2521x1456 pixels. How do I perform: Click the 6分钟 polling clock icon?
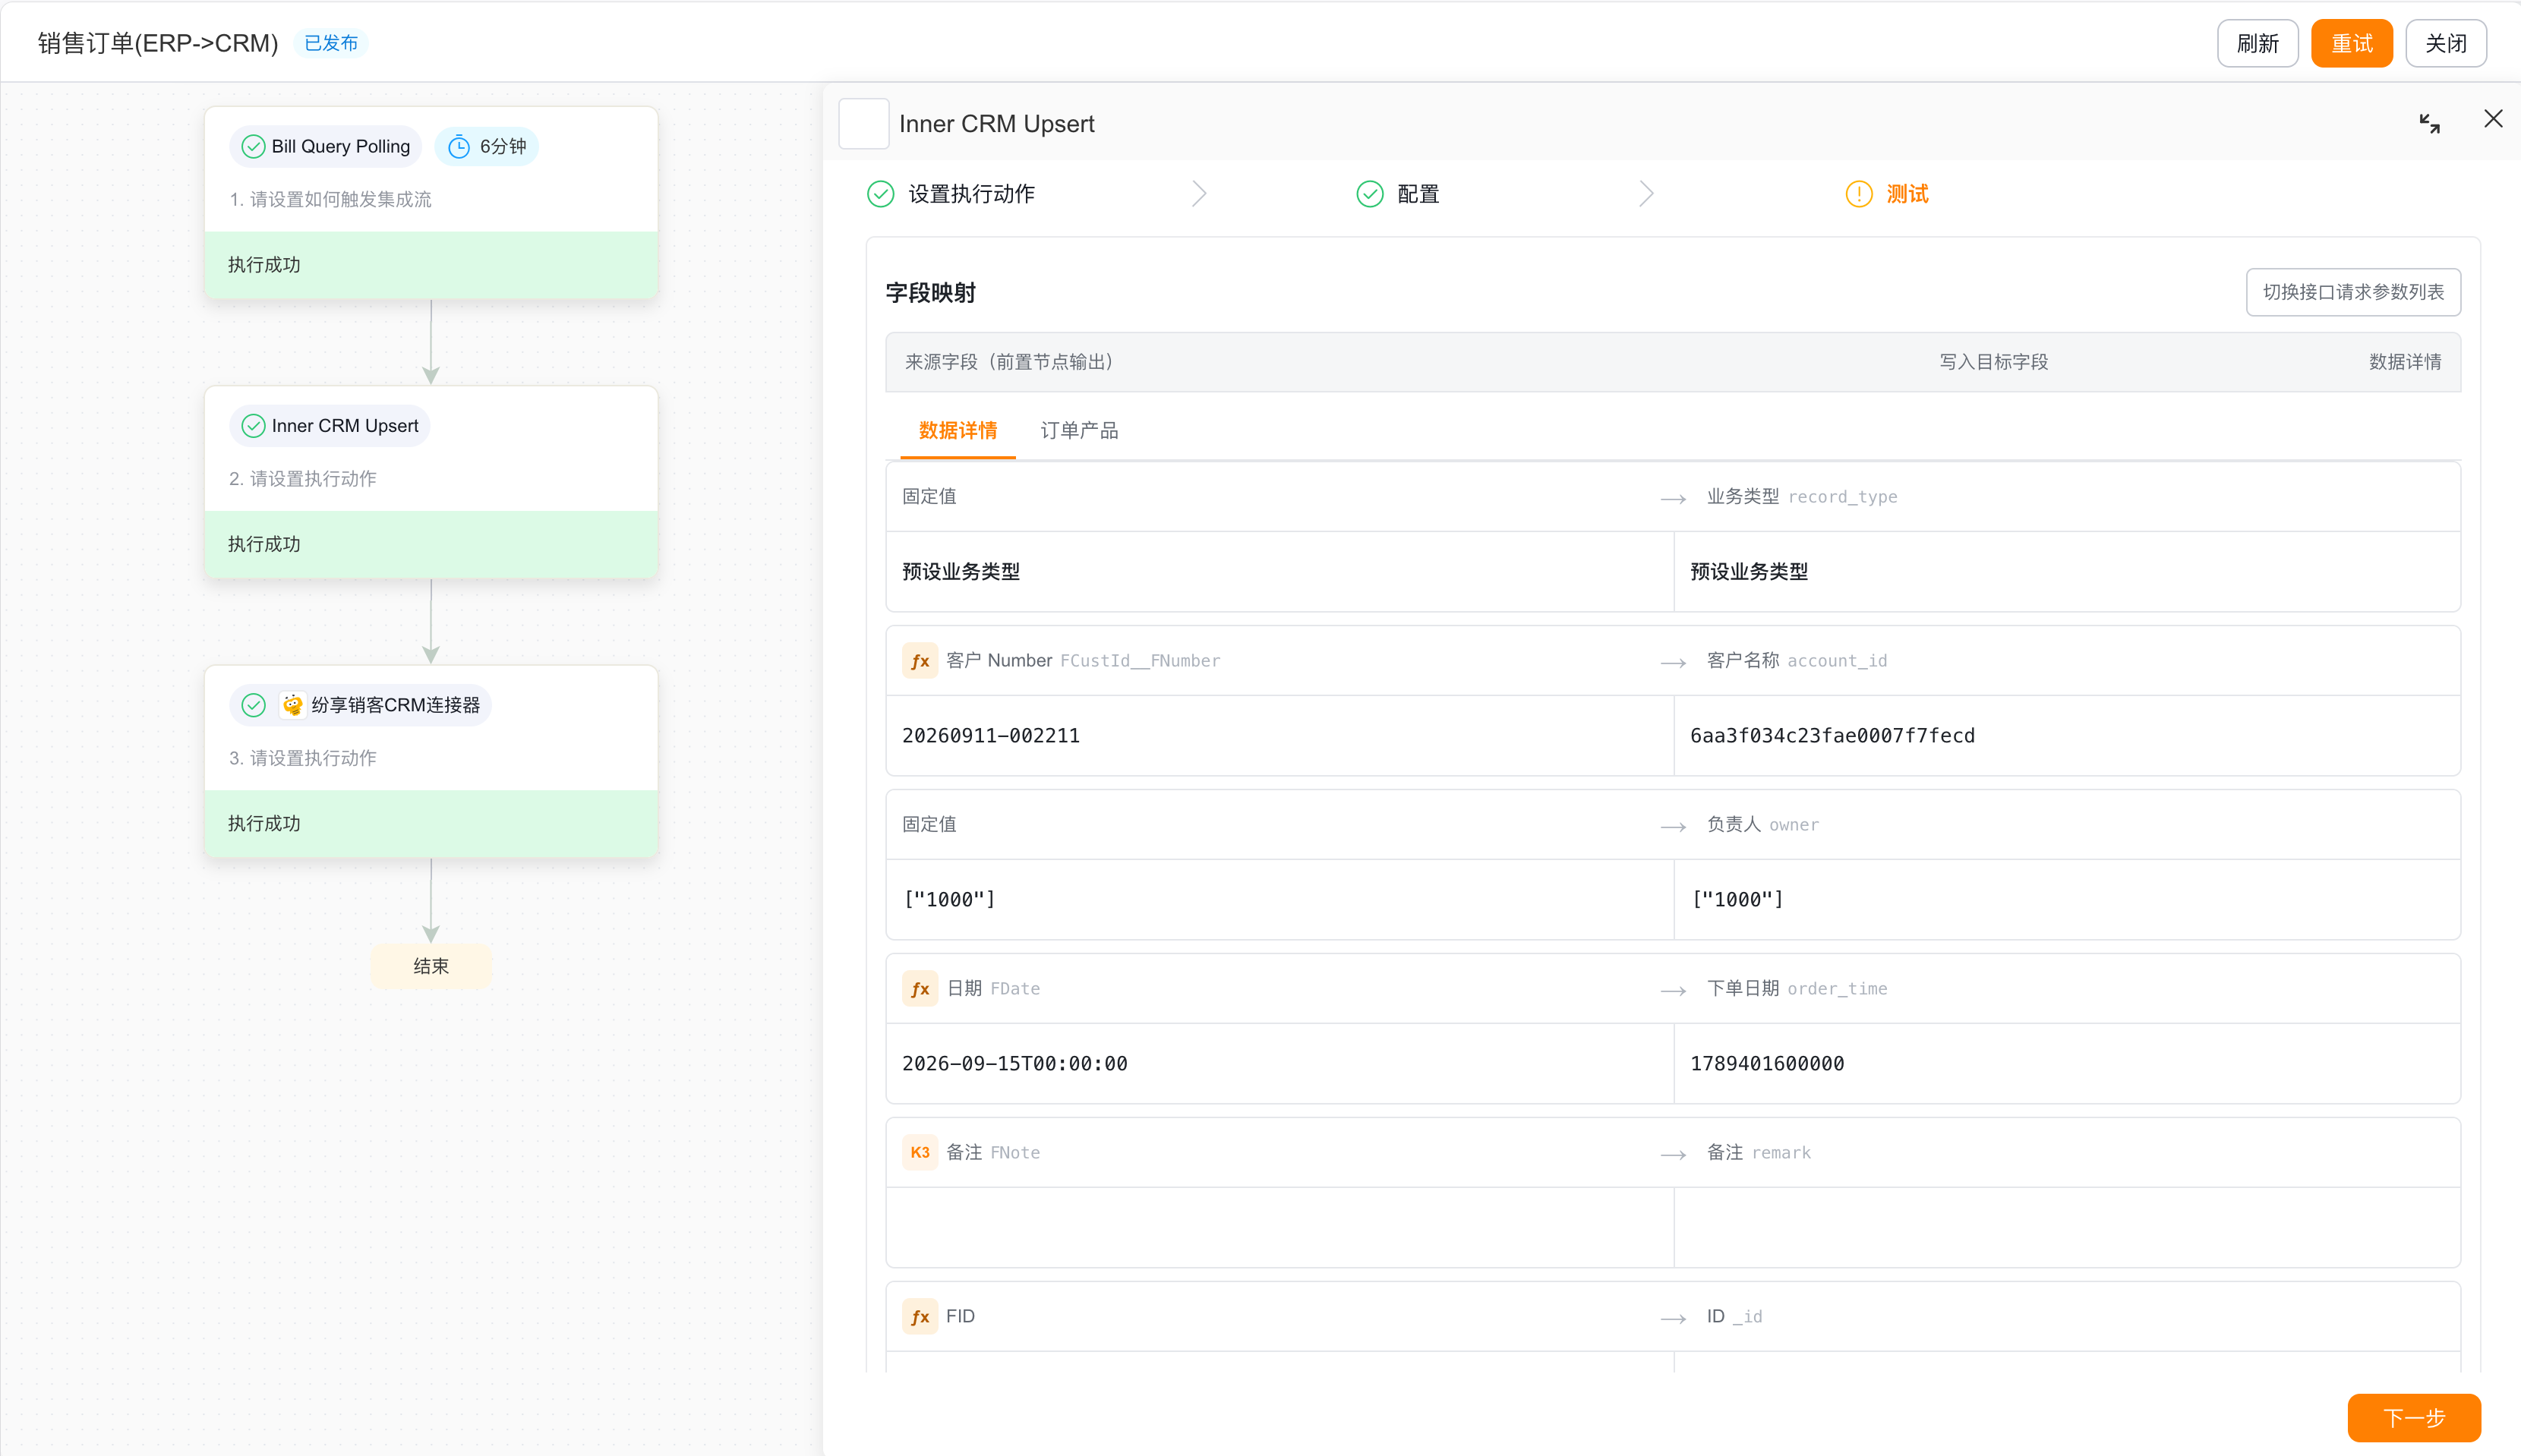point(459,147)
